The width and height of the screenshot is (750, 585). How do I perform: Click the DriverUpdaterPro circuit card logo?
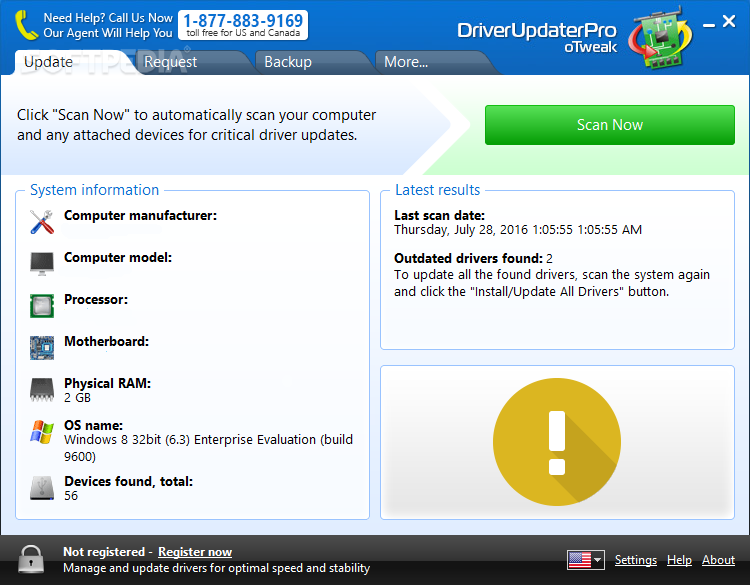tap(662, 38)
